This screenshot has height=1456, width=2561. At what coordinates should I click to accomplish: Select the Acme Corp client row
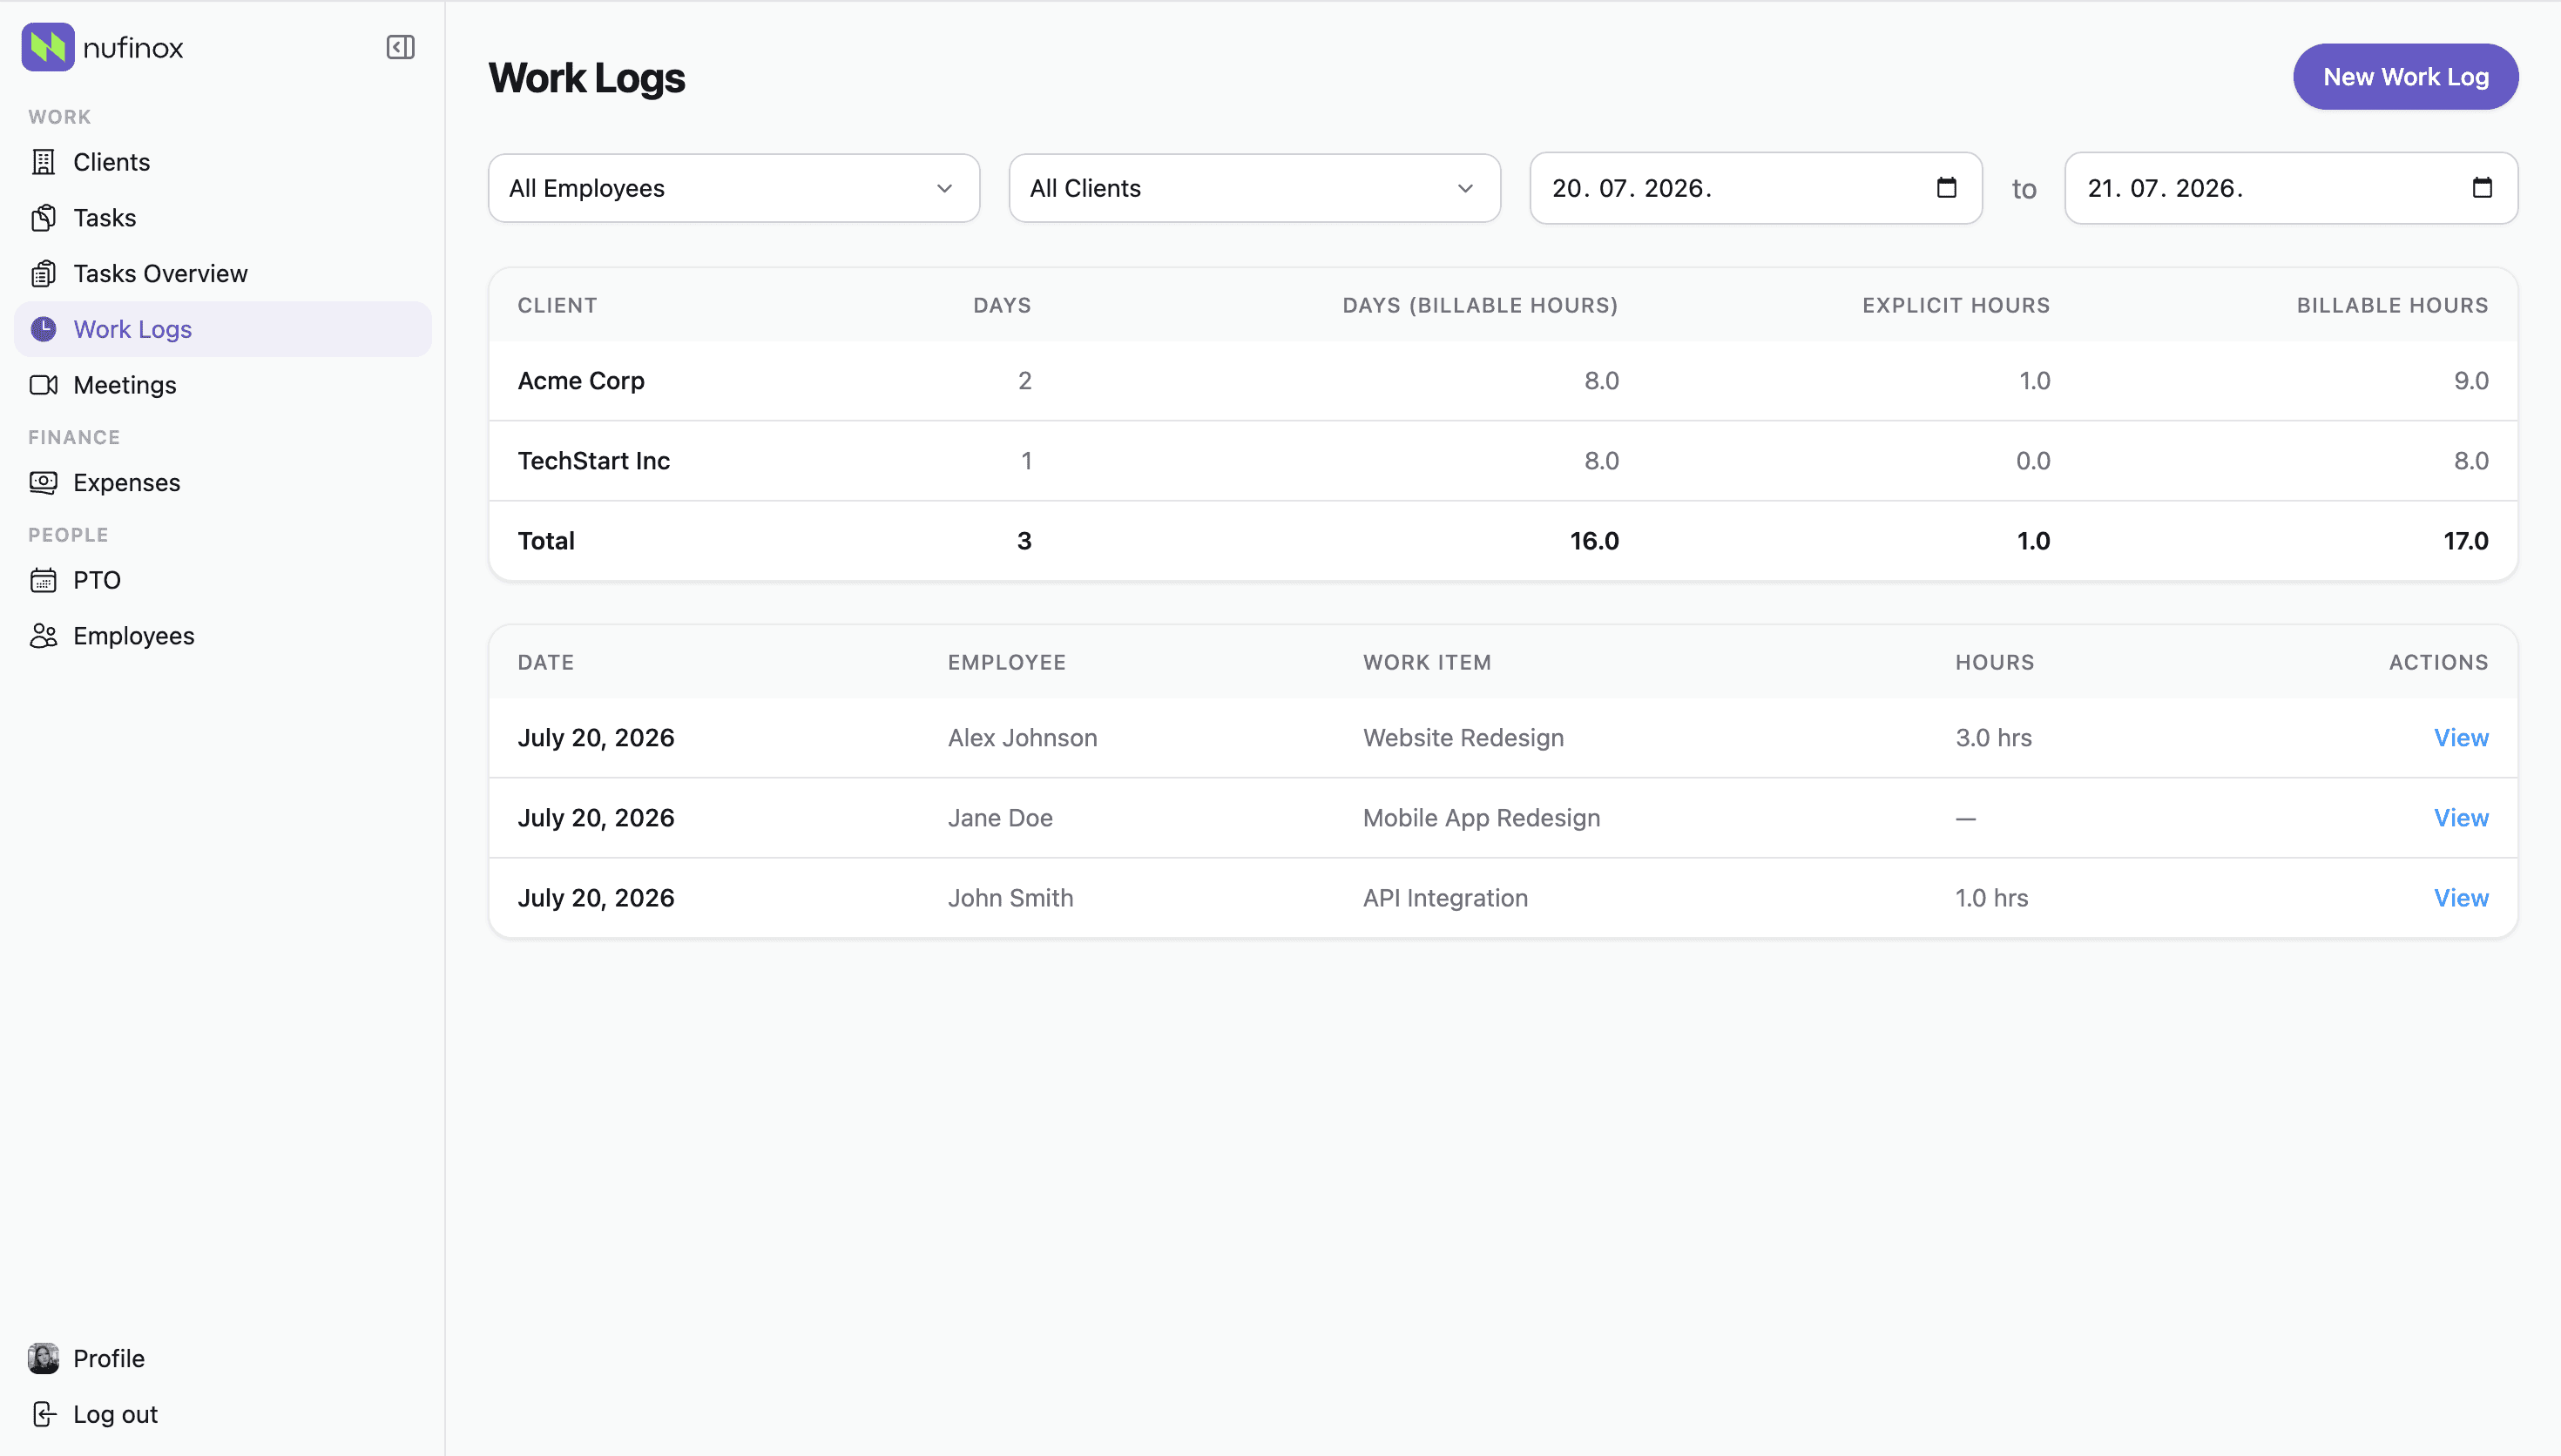pyautogui.click(x=1503, y=381)
